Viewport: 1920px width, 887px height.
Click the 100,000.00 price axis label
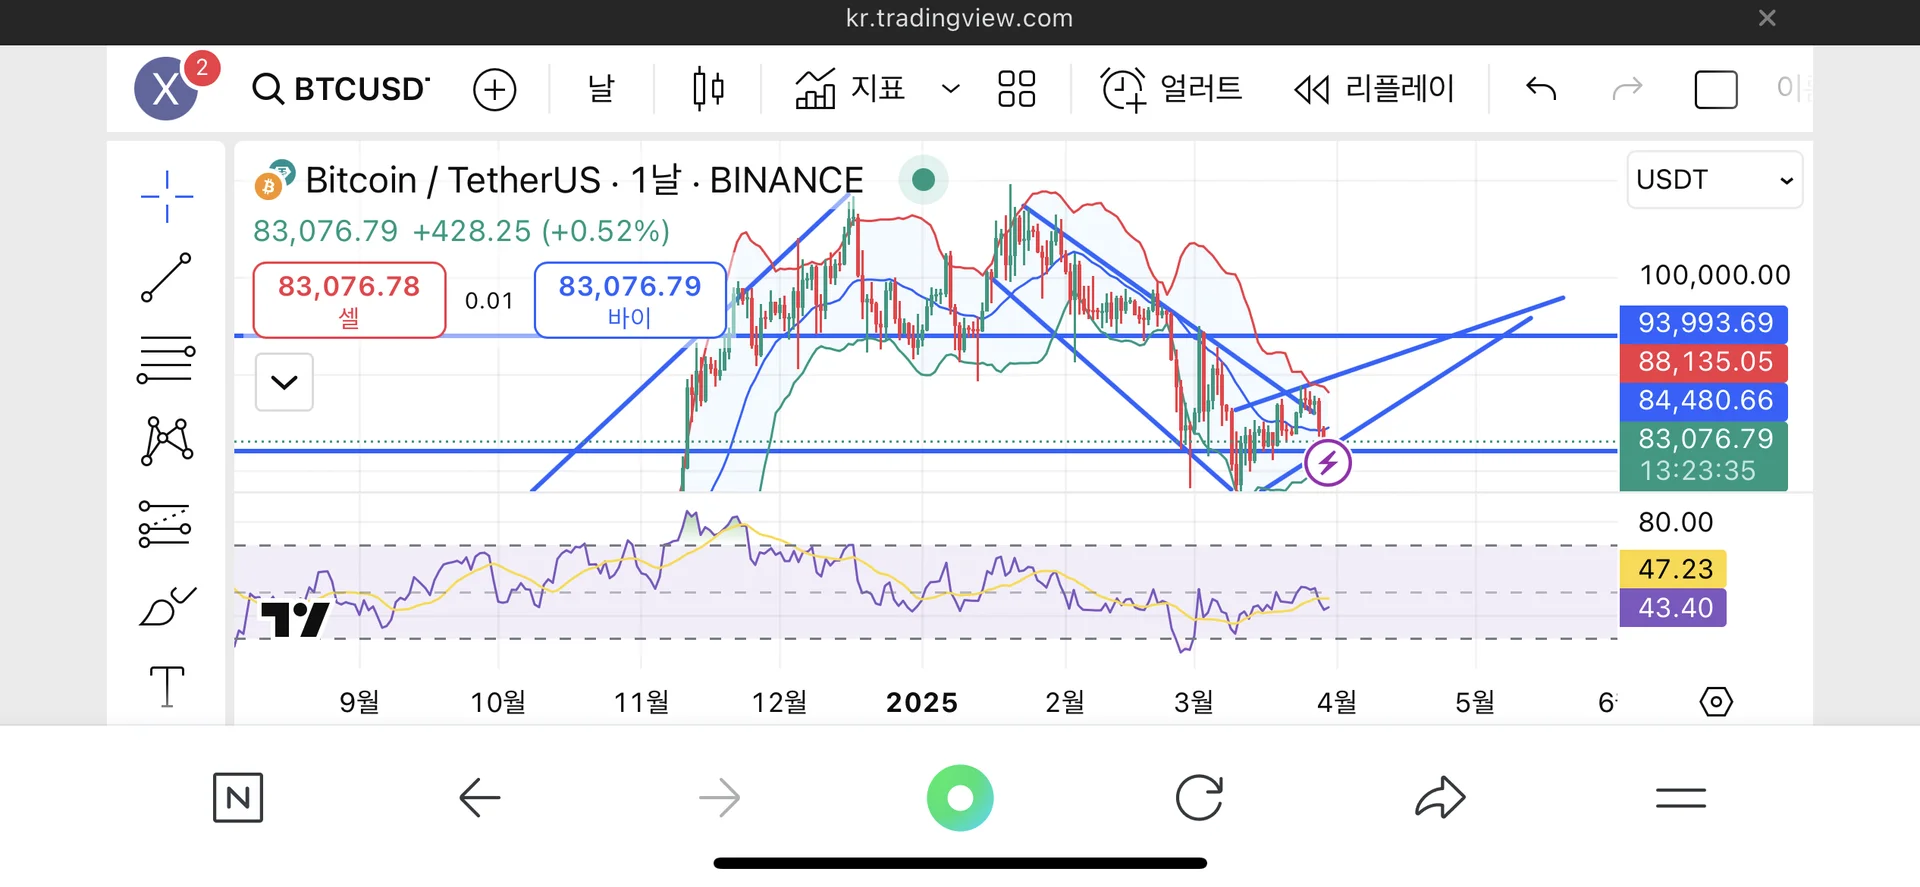[1714, 275]
